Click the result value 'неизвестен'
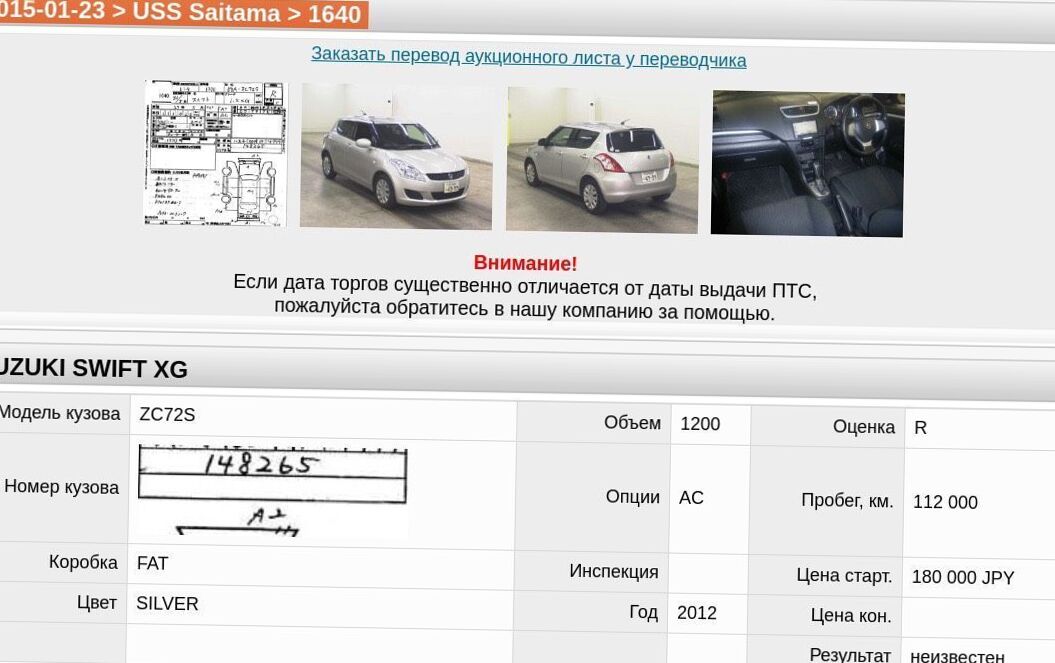The width and height of the screenshot is (1055, 663). pos(957,656)
